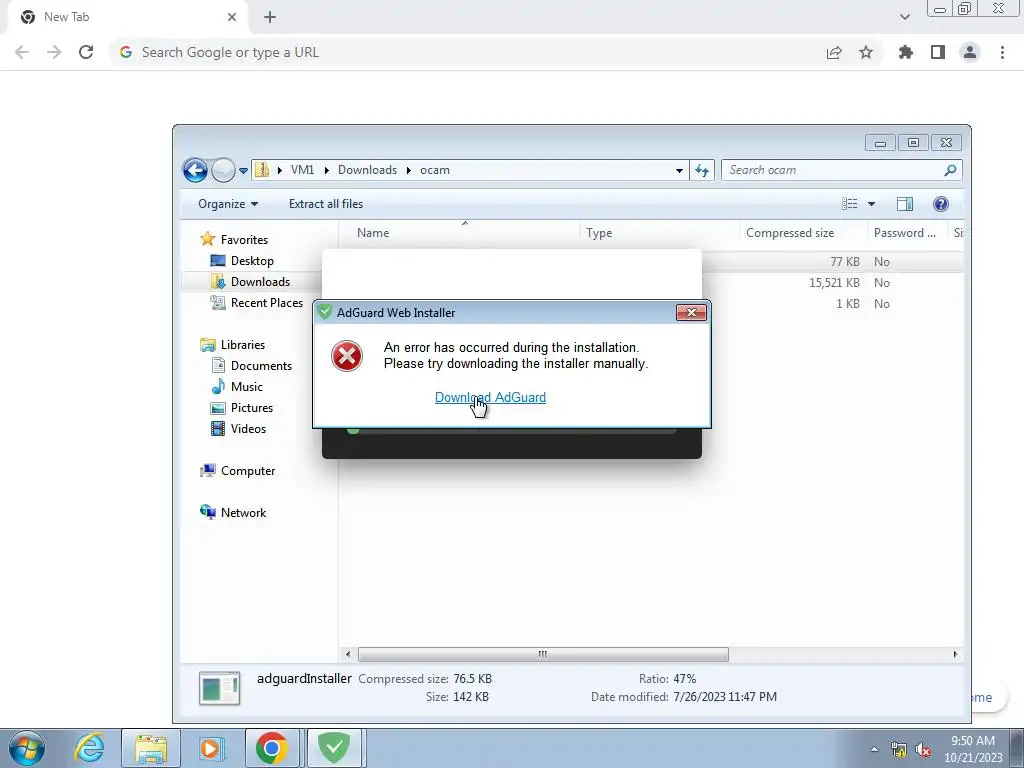Open Music library

coord(246,387)
